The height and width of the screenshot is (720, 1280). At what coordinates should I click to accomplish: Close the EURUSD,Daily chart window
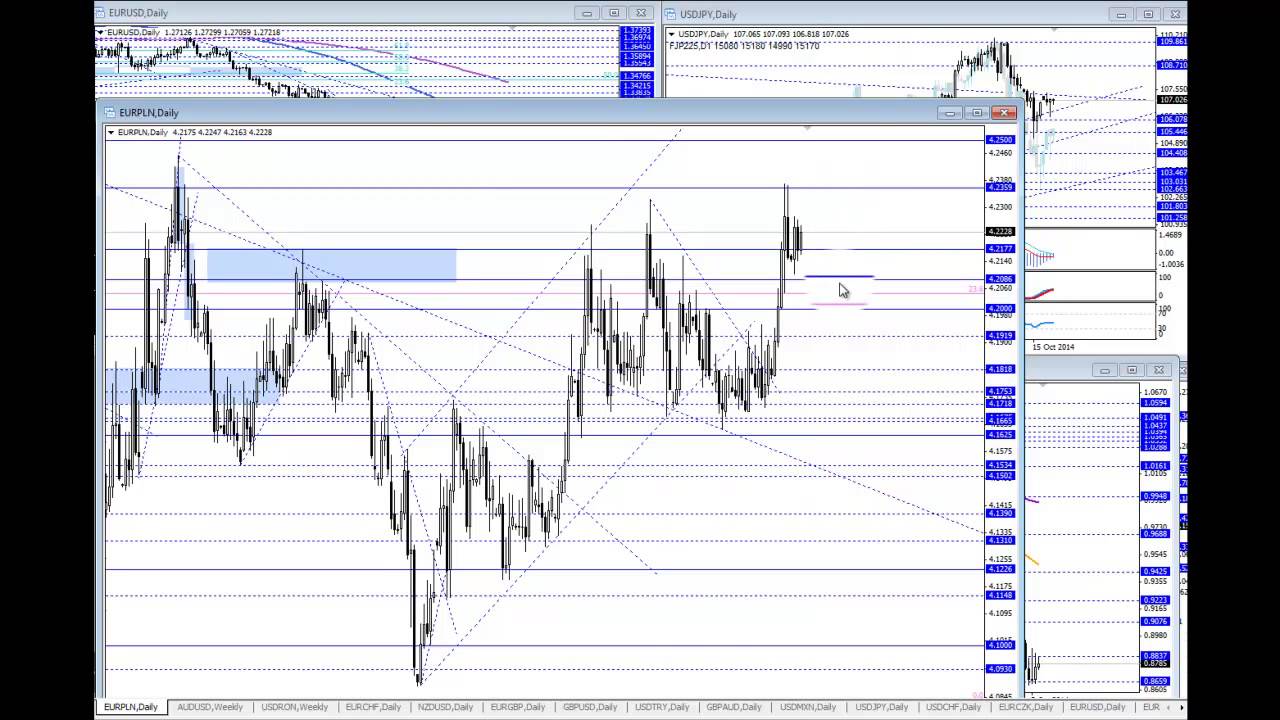[x=641, y=13]
